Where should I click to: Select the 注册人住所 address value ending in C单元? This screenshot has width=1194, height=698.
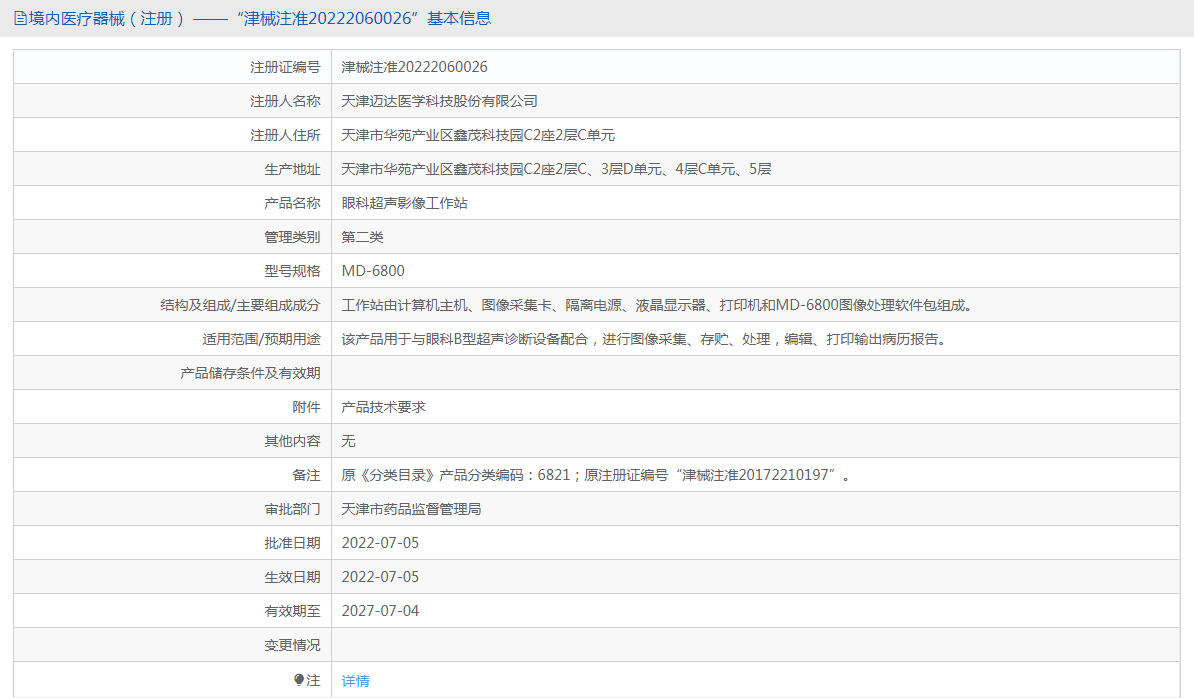coord(478,135)
